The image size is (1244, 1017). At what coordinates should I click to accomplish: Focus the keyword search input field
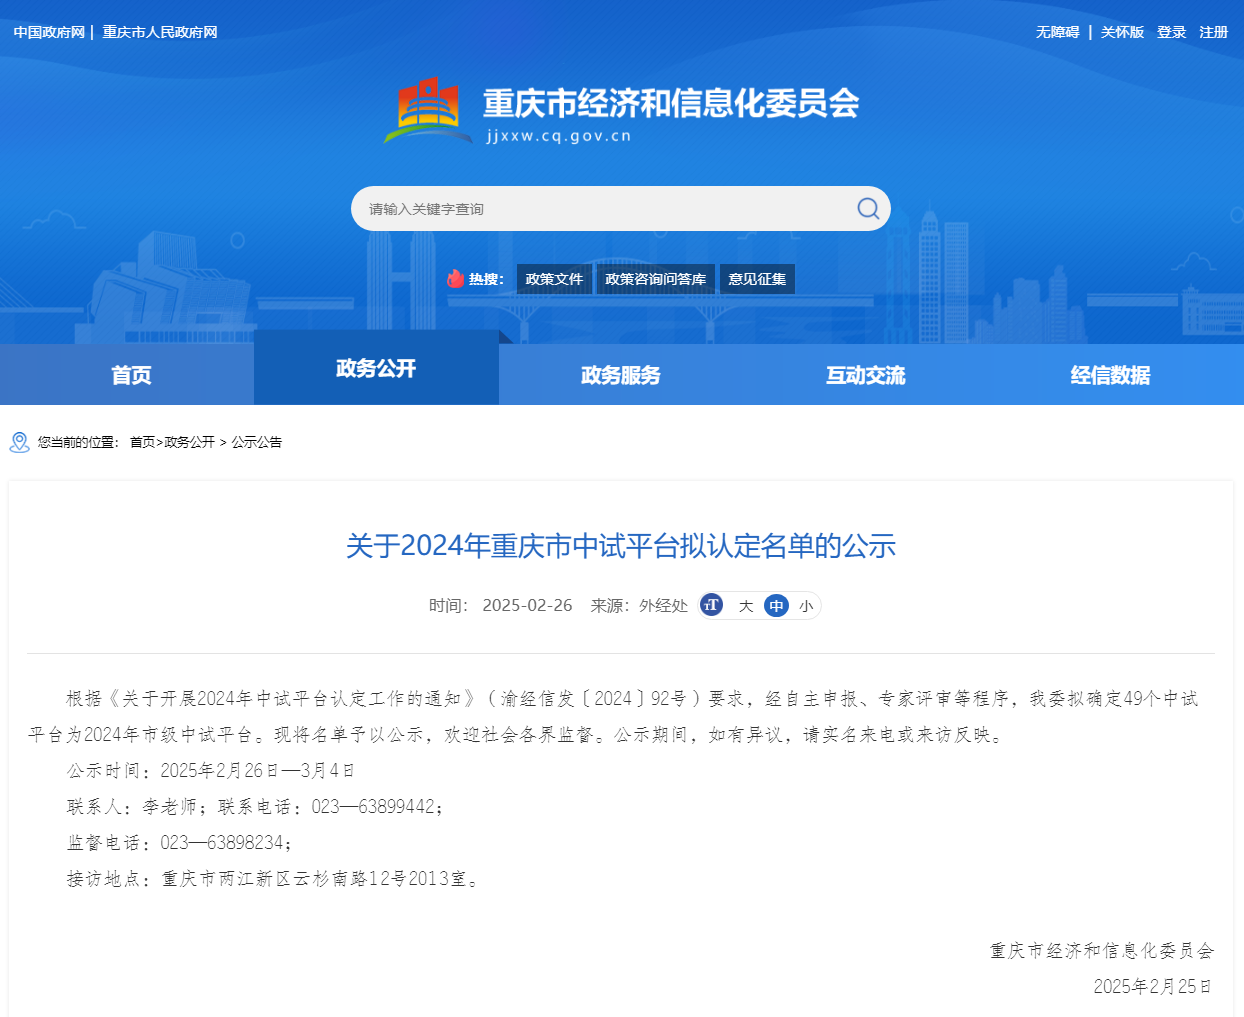click(x=600, y=209)
